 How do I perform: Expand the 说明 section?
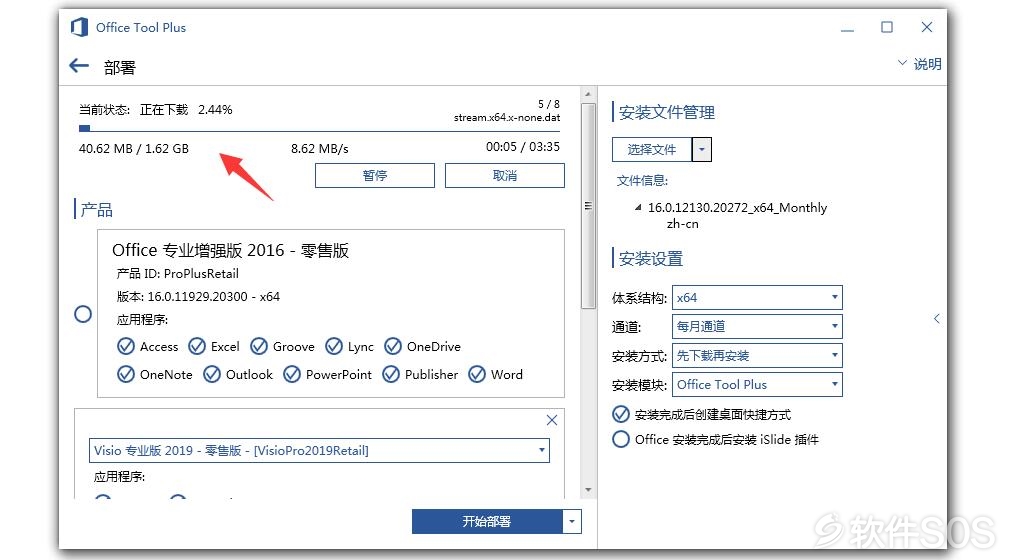tap(920, 64)
